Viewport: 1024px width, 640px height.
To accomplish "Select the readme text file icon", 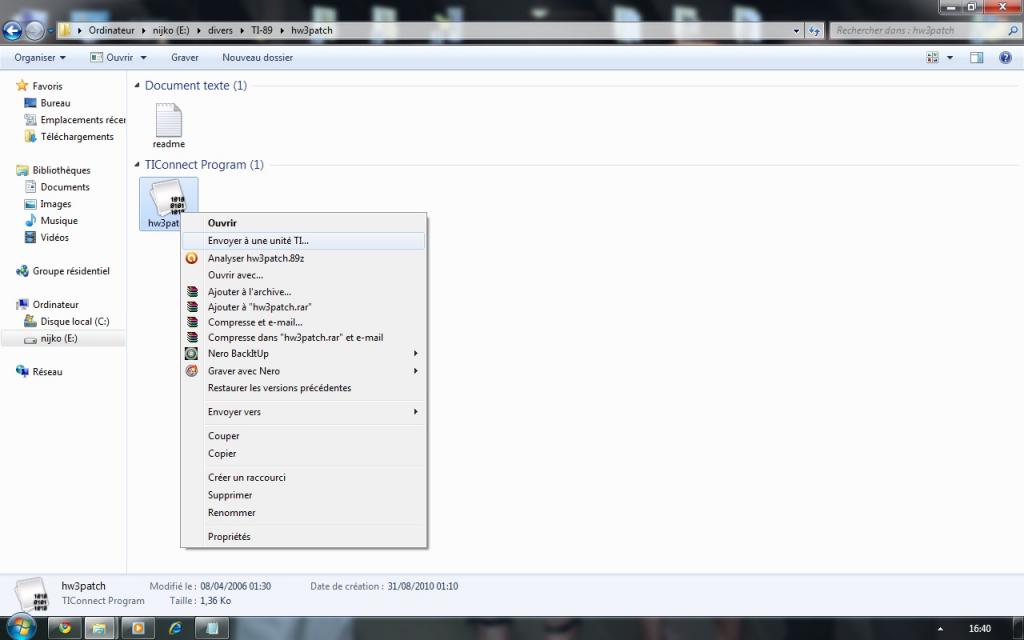I will [x=168, y=125].
